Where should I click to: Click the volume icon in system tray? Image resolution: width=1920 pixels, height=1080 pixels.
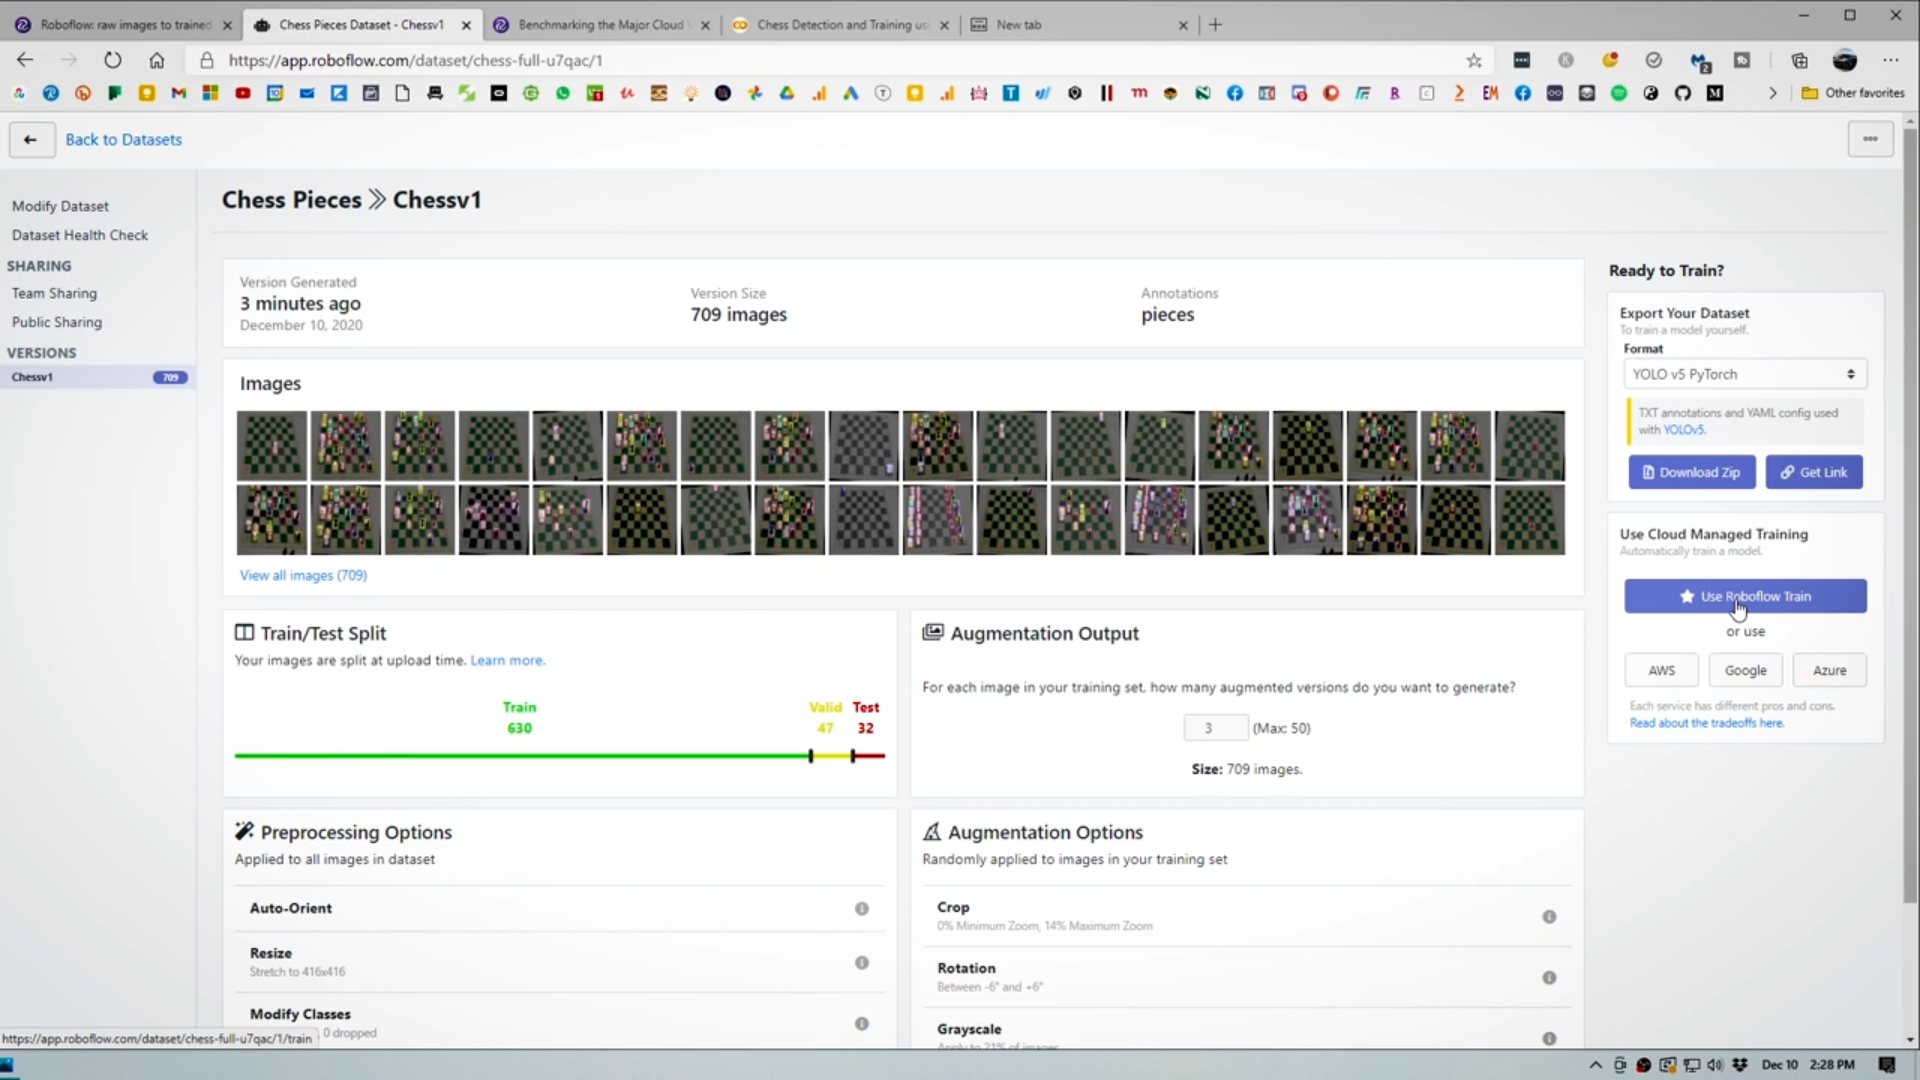tap(1715, 1065)
